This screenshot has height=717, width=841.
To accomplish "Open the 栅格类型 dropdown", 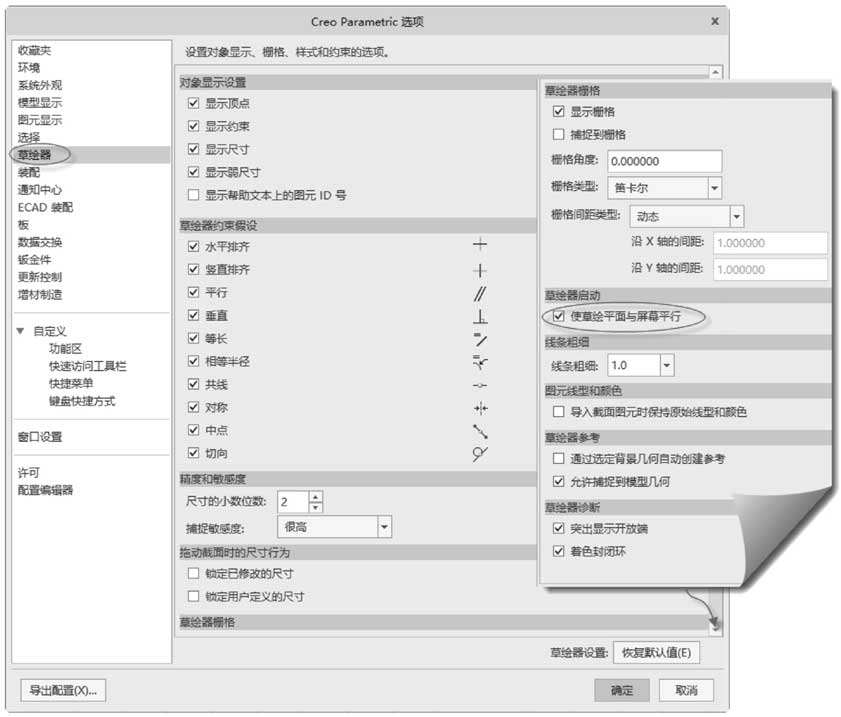I will click(714, 188).
